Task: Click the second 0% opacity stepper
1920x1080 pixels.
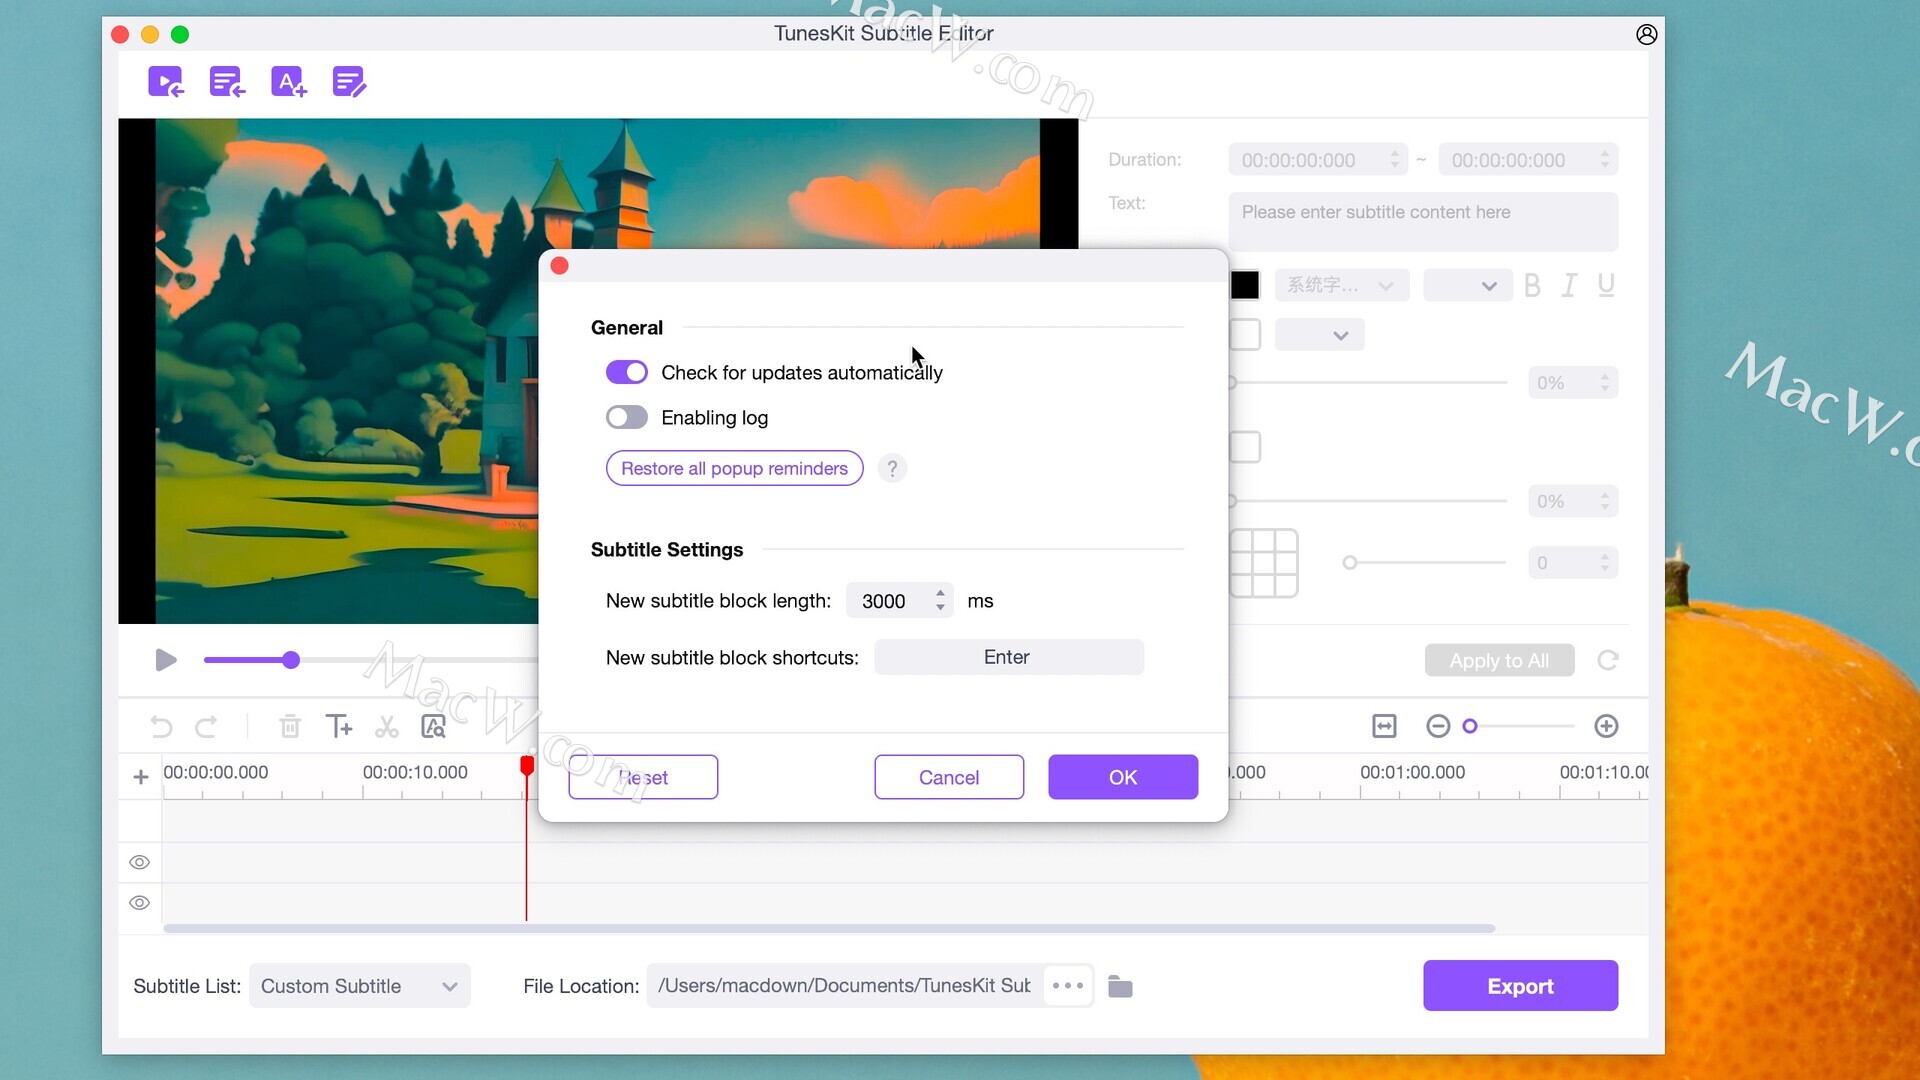Action: (x=1605, y=502)
